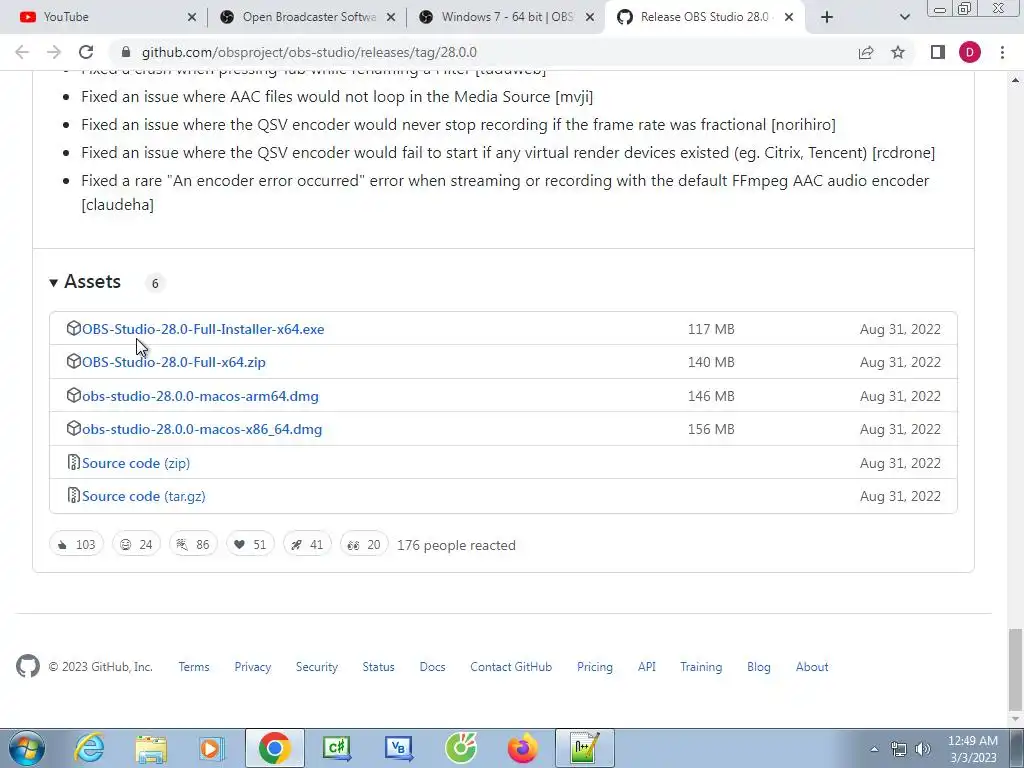This screenshot has height=768, width=1024.
Task: Open the tab search dropdown arrow
Action: click(904, 17)
